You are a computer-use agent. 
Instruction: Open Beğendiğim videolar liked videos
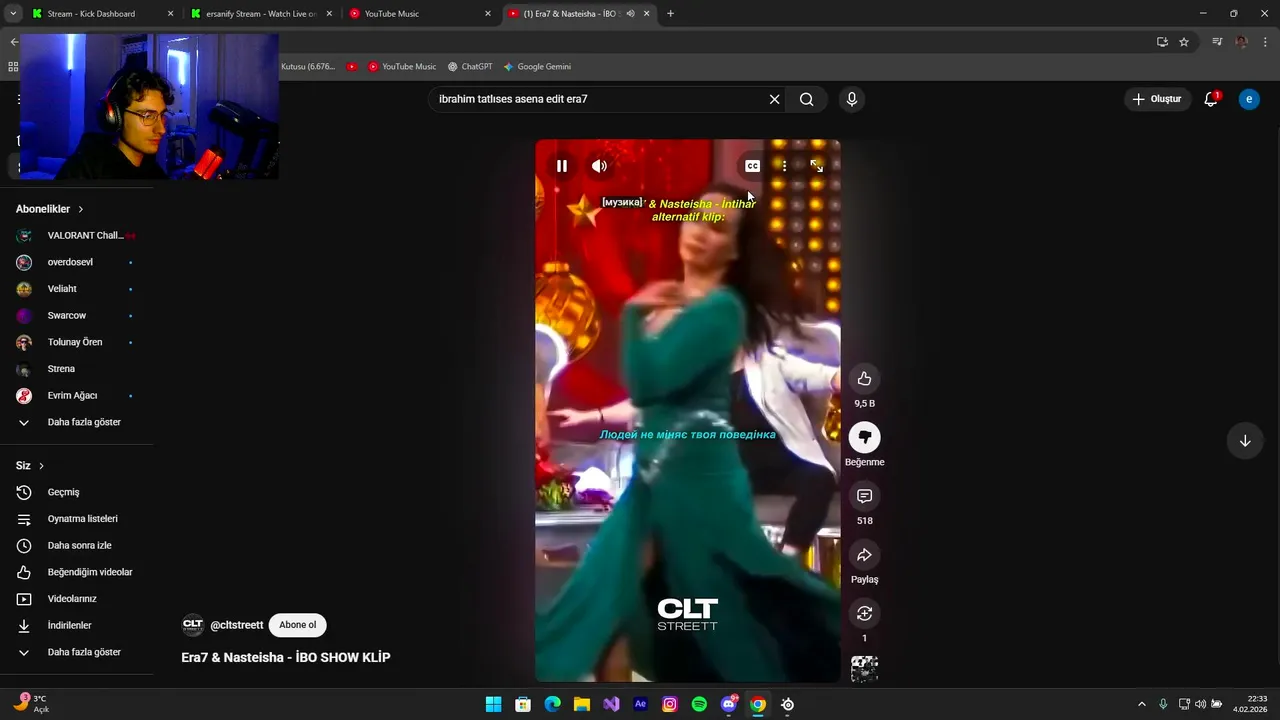click(x=76, y=572)
